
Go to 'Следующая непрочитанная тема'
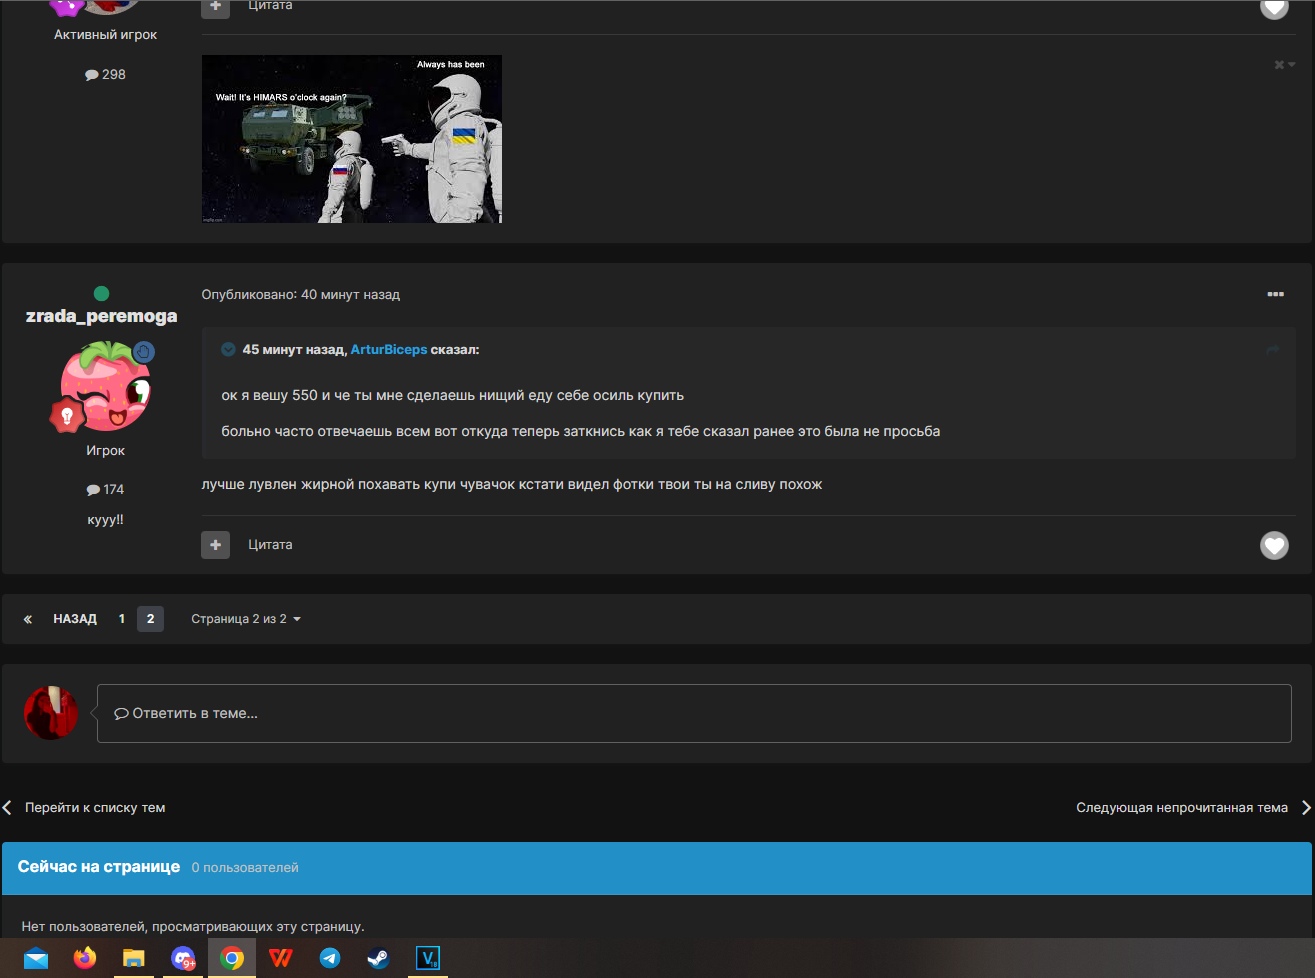coord(1182,807)
